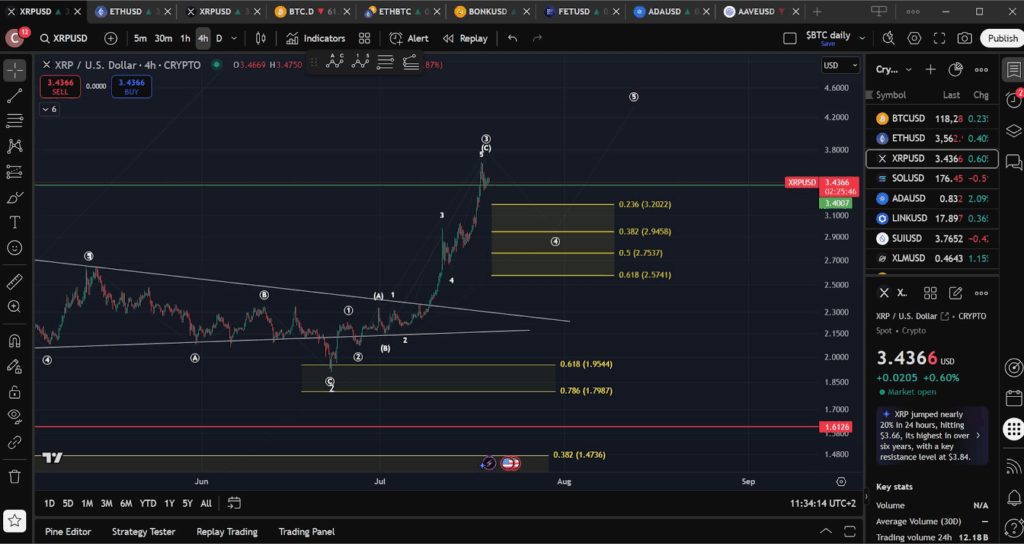Add symbol to watchlist with plus icon
This screenshot has width=1024, height=544.
931,69
